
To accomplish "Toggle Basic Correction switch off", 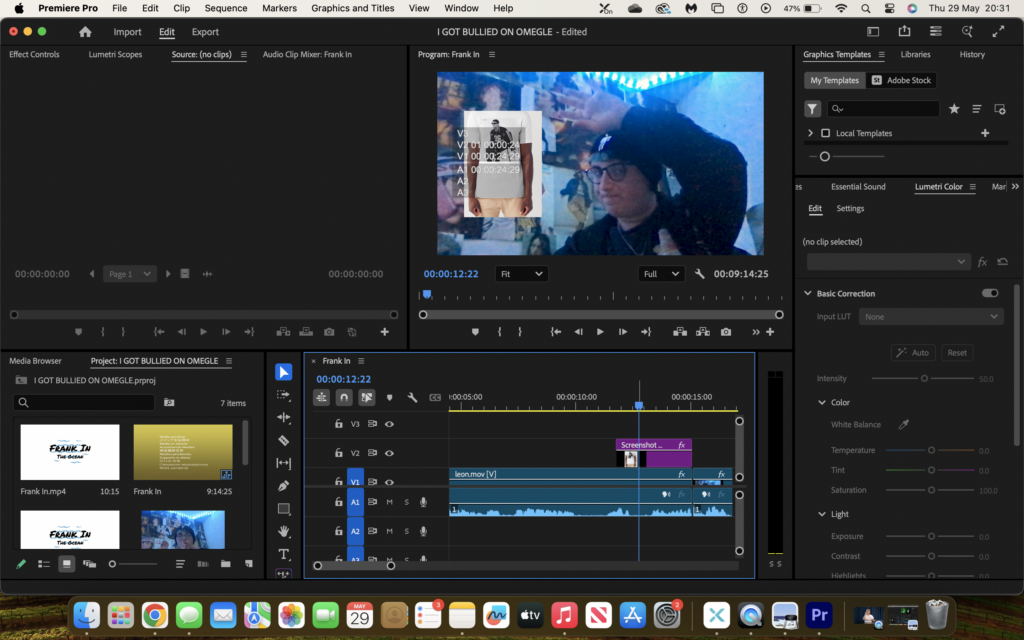I will click(x=990, y=293).
